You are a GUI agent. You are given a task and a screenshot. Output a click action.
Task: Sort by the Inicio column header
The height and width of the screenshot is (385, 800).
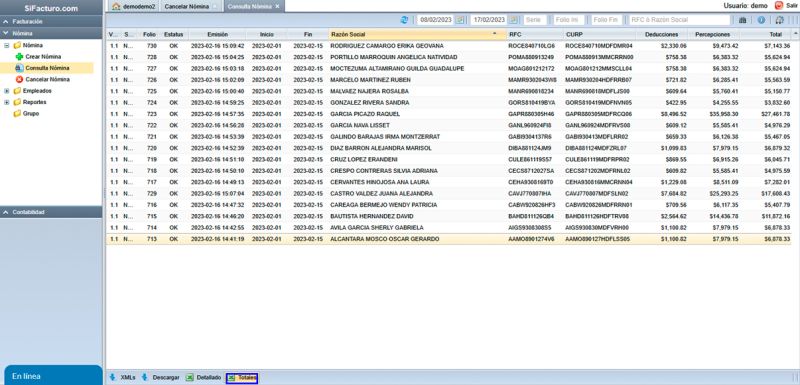pos(266,34)
